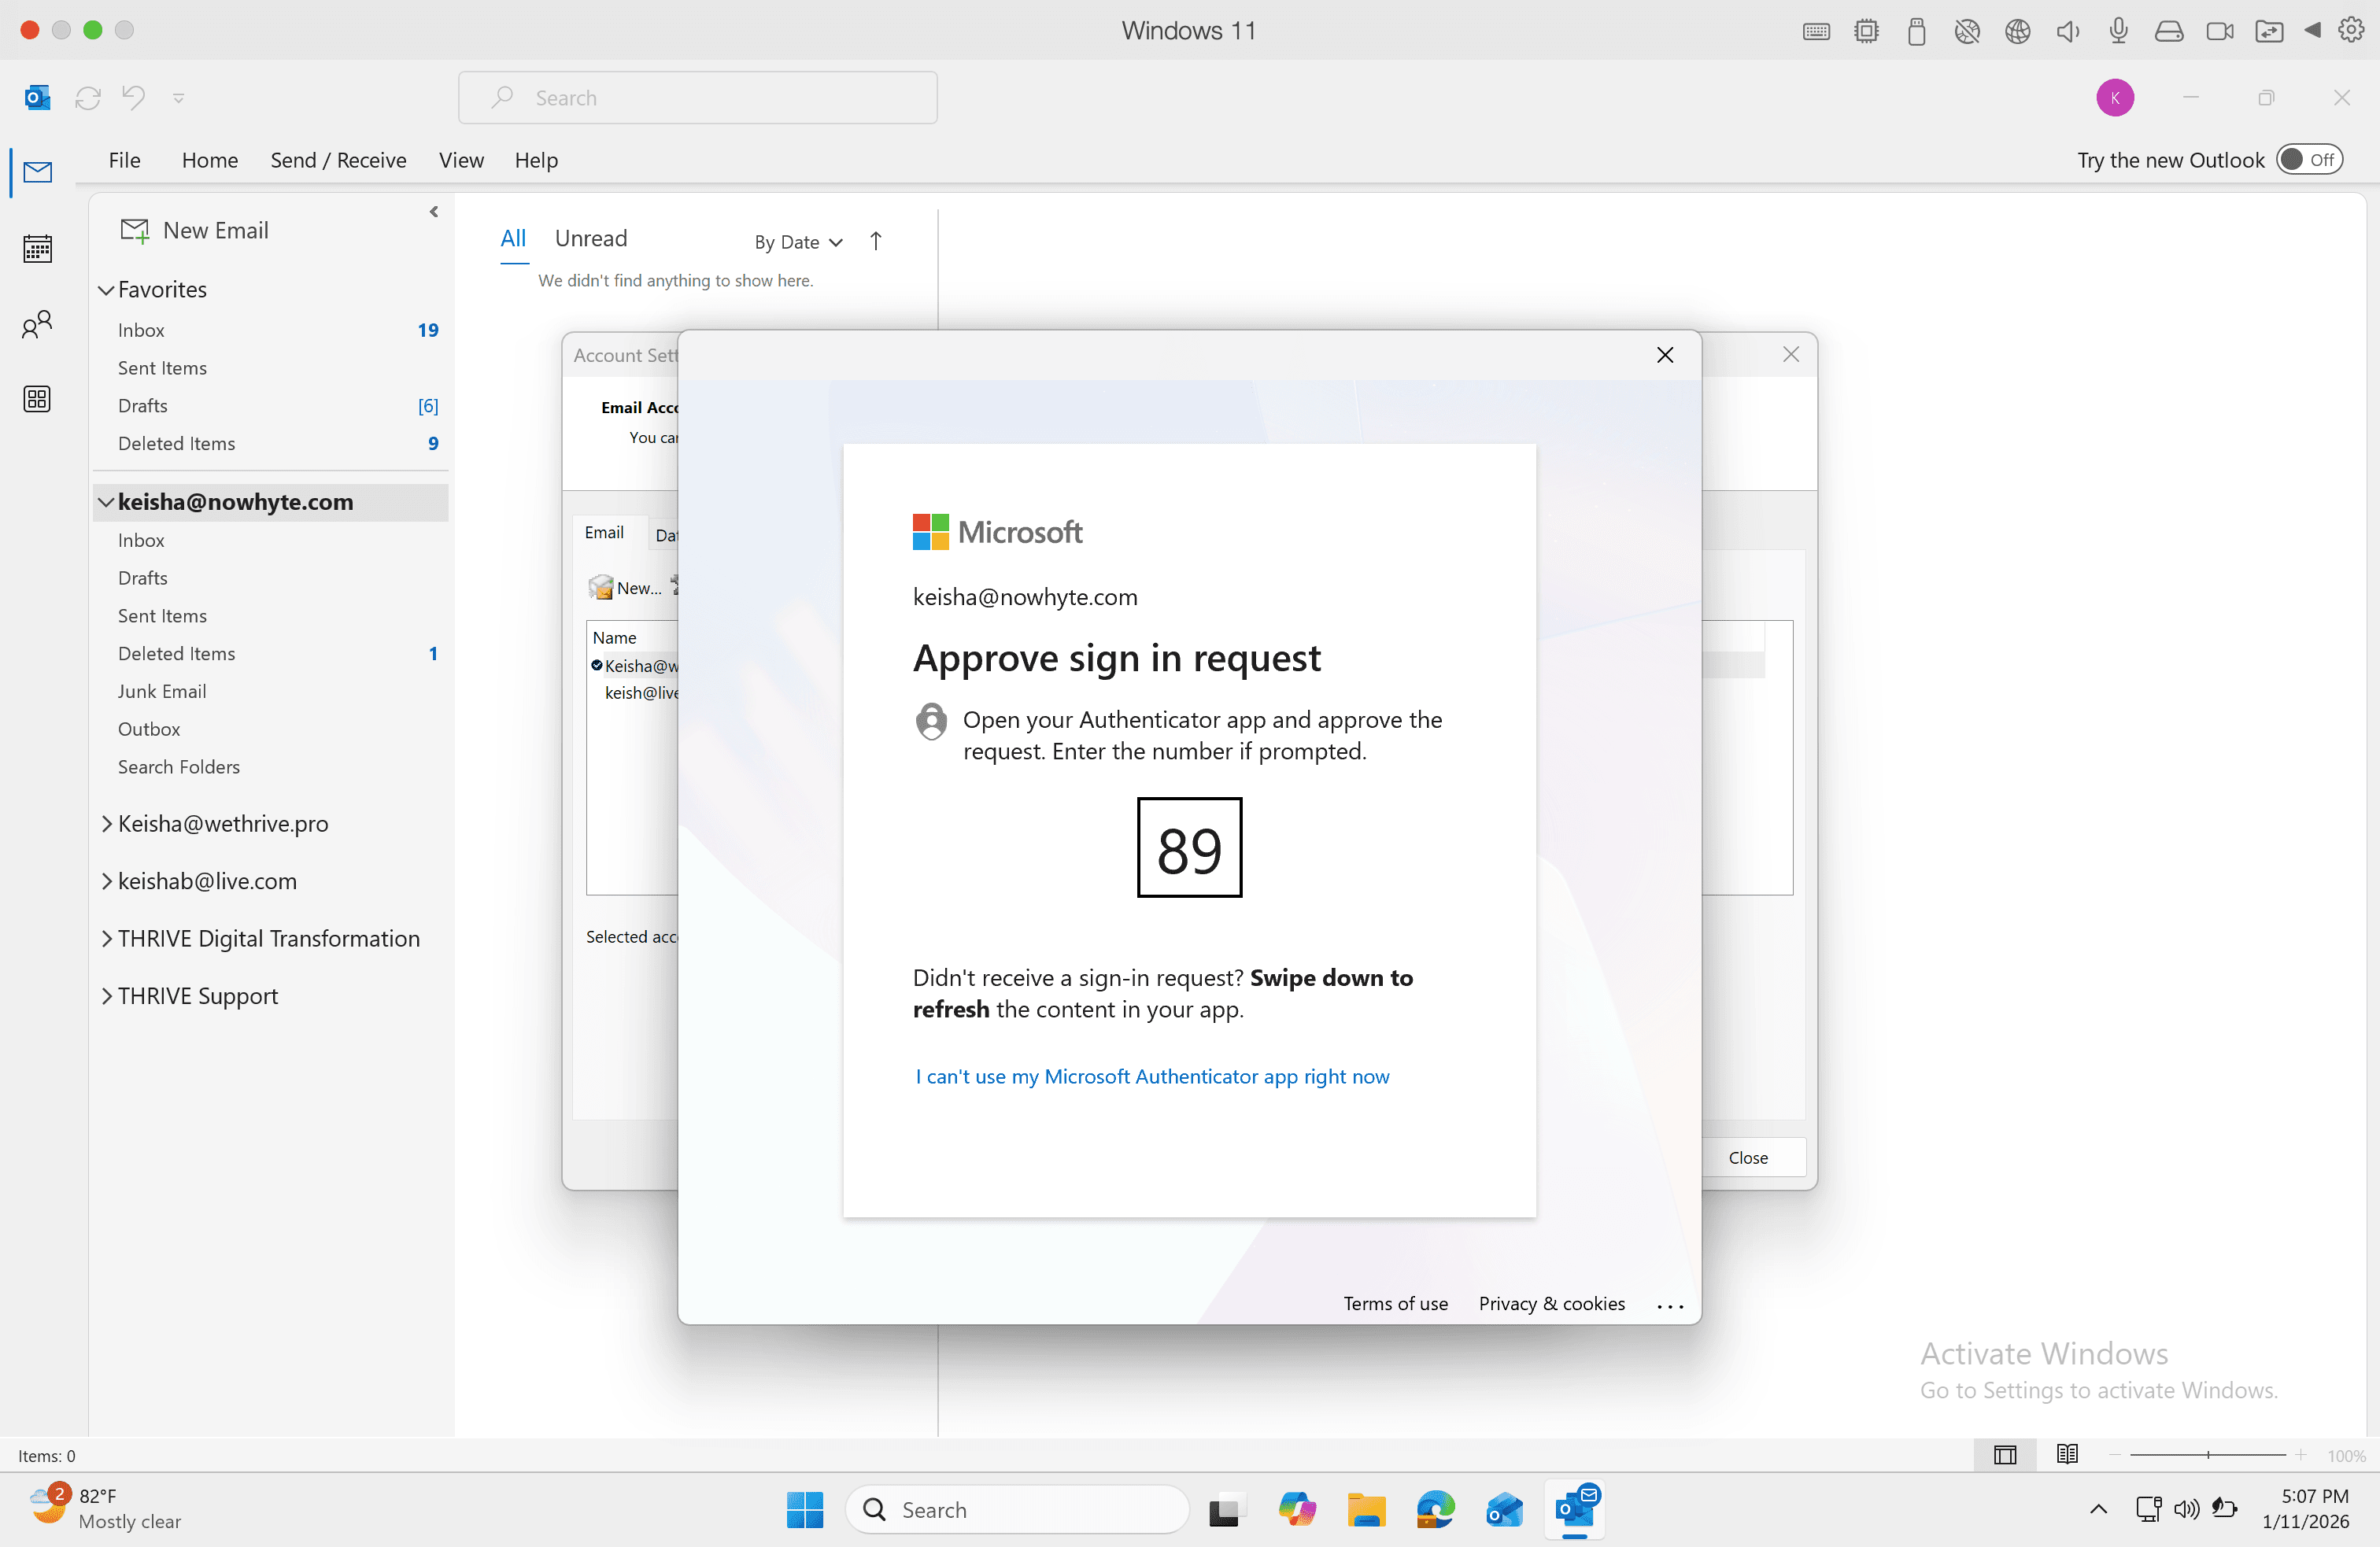2380x1547 pixels.
Task: Open the File menu
Action: 124,160
